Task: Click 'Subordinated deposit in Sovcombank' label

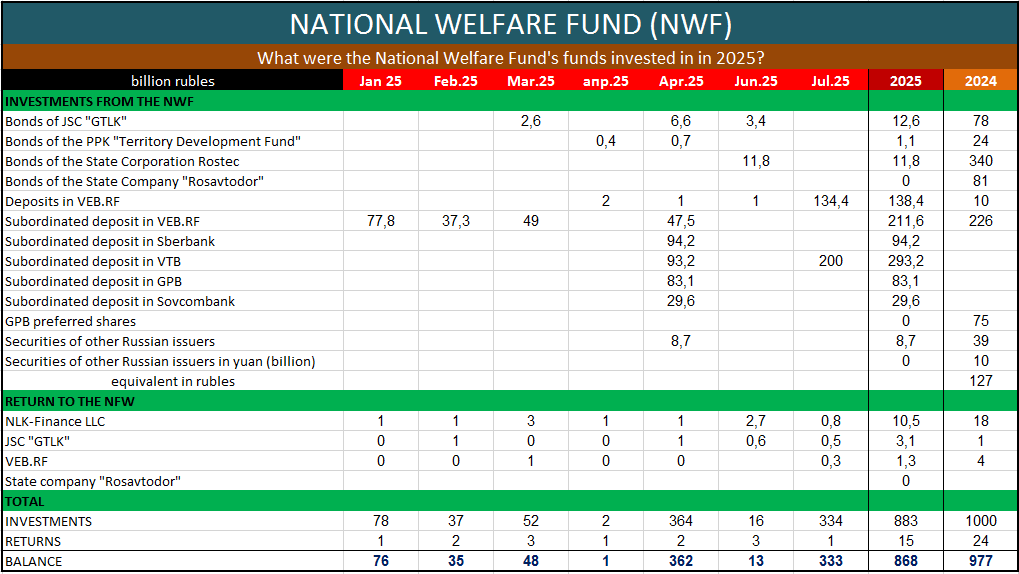Action: pos(120,302)
